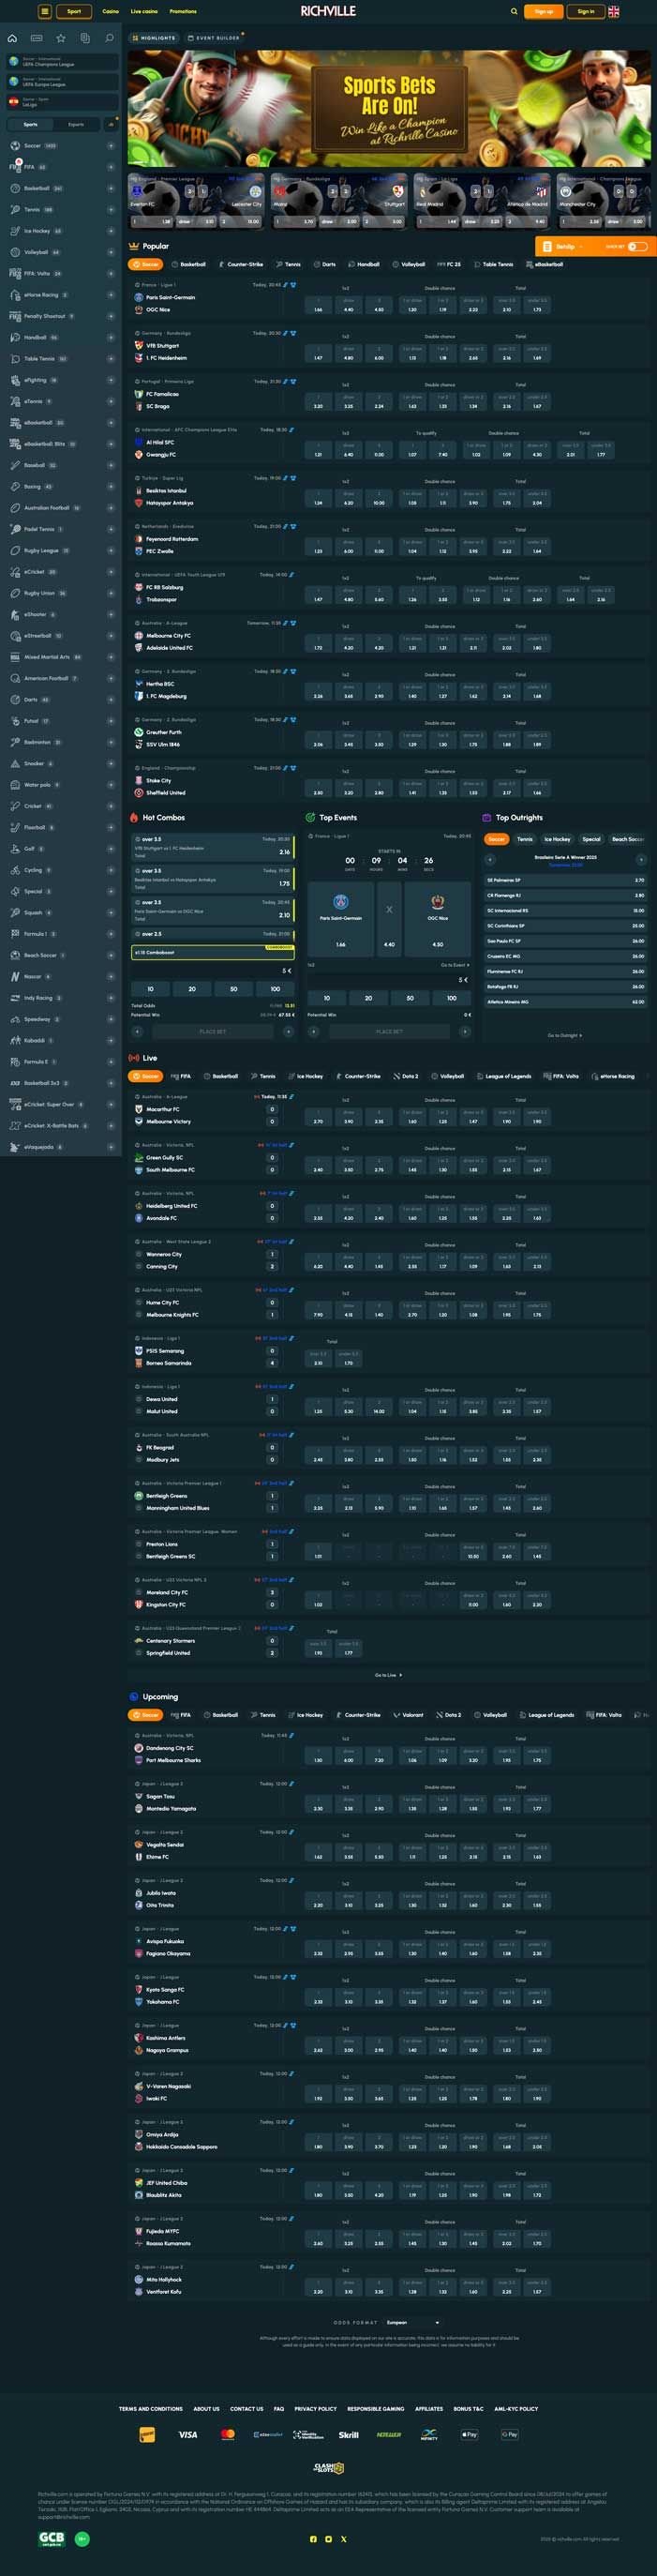The width and height of the screenshot is (657, 2576).
Task: Click the Popular crown icon
Action: (134, 246)
